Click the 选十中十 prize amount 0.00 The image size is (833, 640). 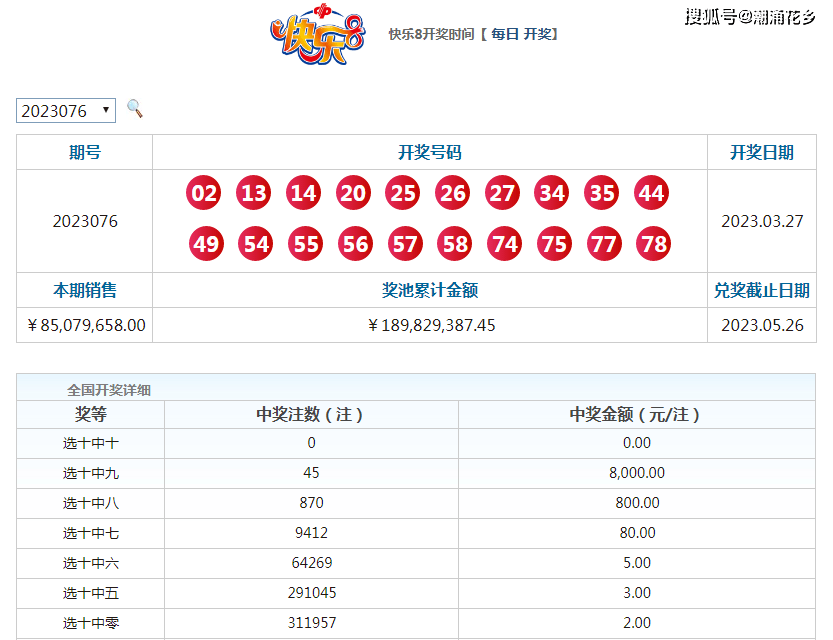coord(637,443)
